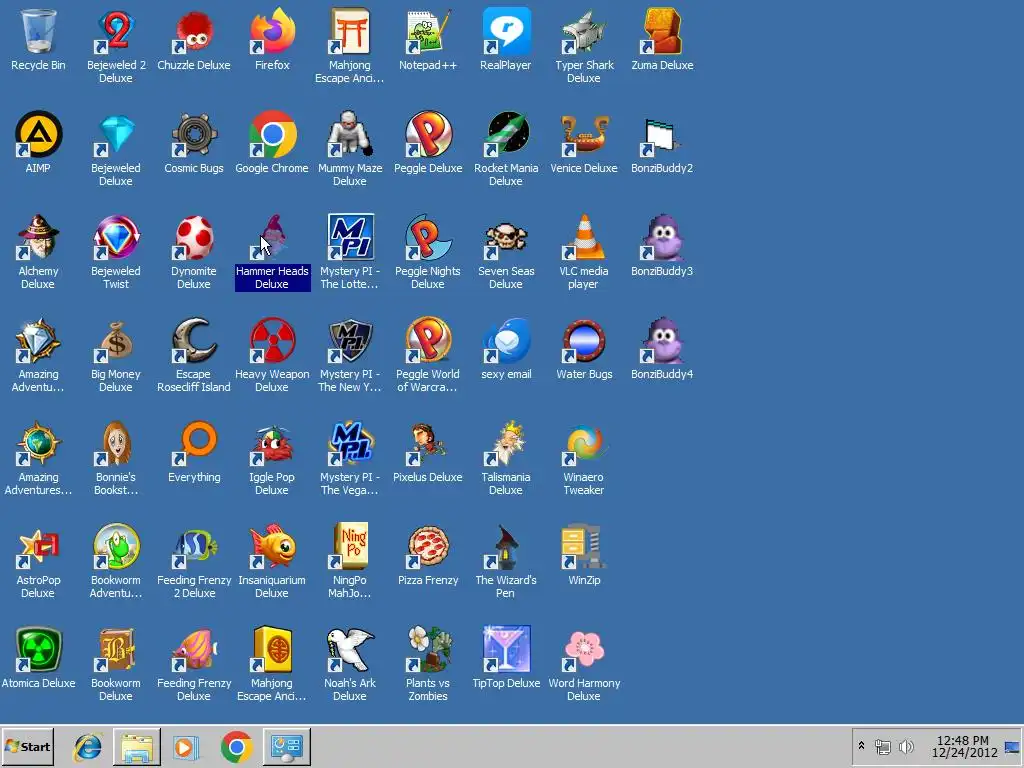This screenshot has height=768, width=1024.
Task: Click the Bookworm Deluxe book icon
Action: click(116, 649)
